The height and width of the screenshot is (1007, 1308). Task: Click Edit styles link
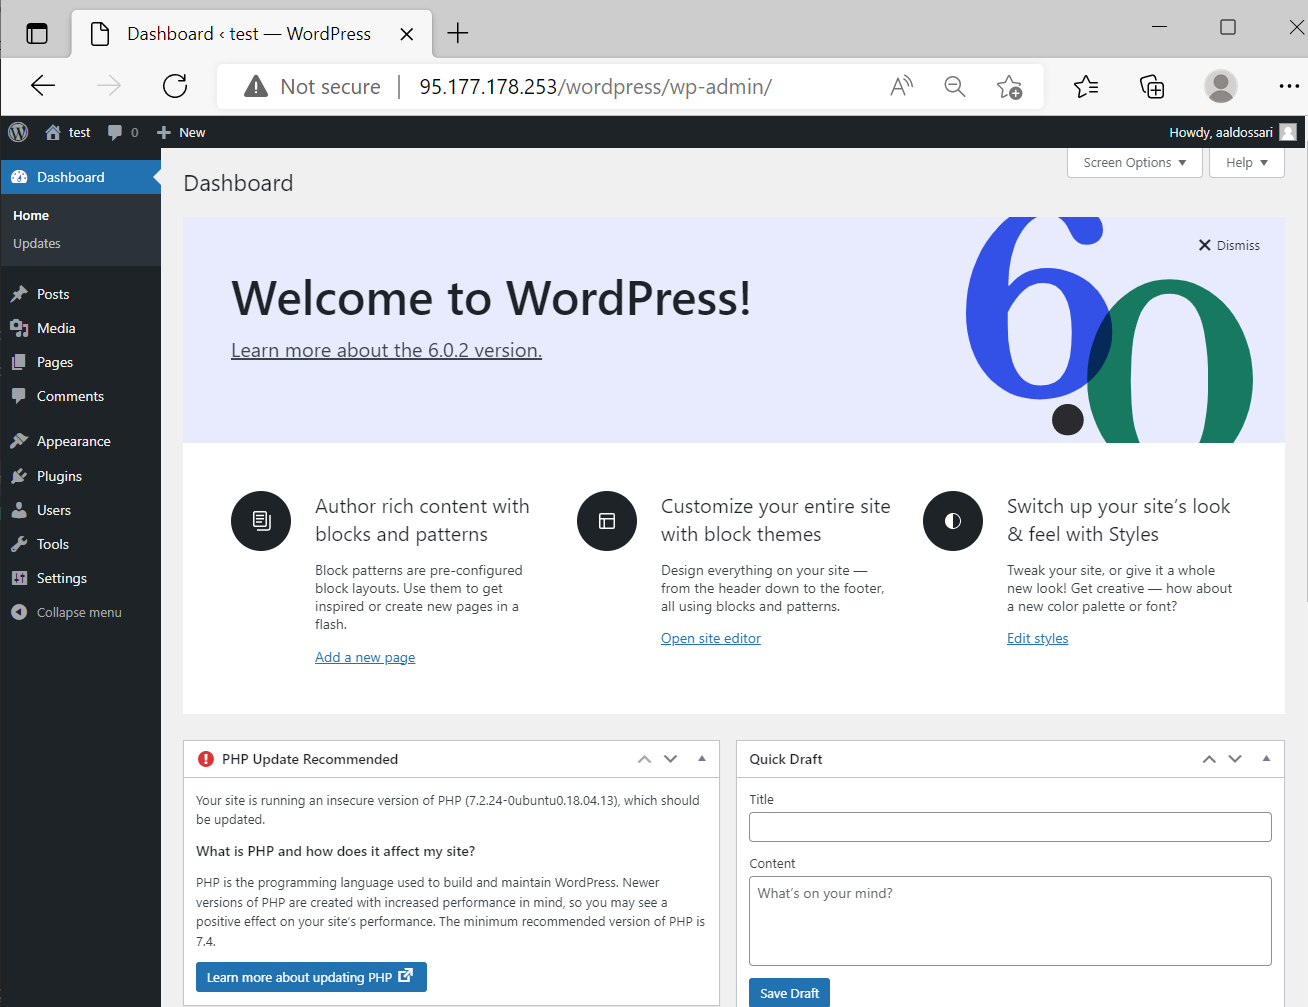[1037, 638]
